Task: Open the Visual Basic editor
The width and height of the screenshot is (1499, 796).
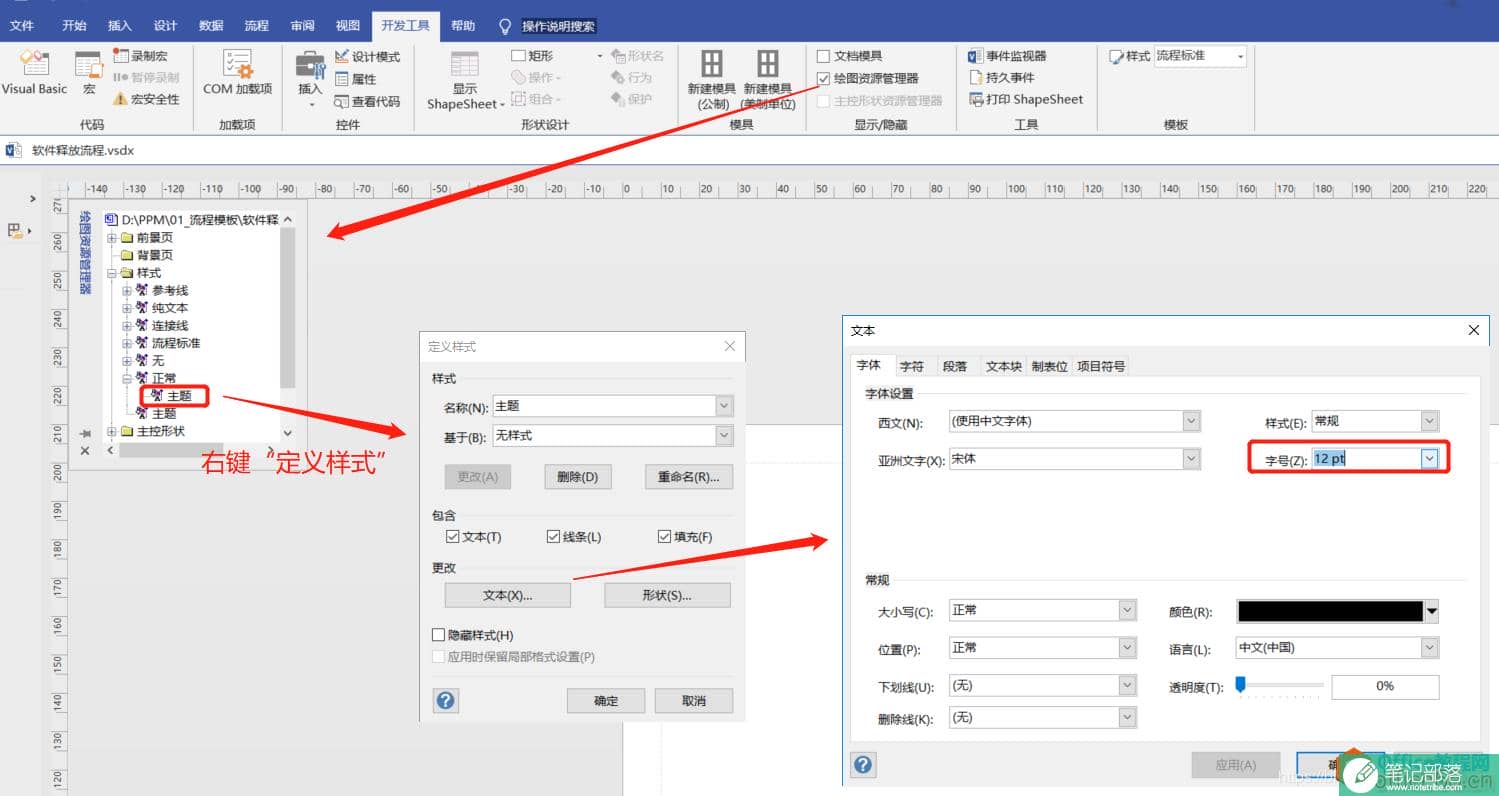Action: [x=34, y=73]
